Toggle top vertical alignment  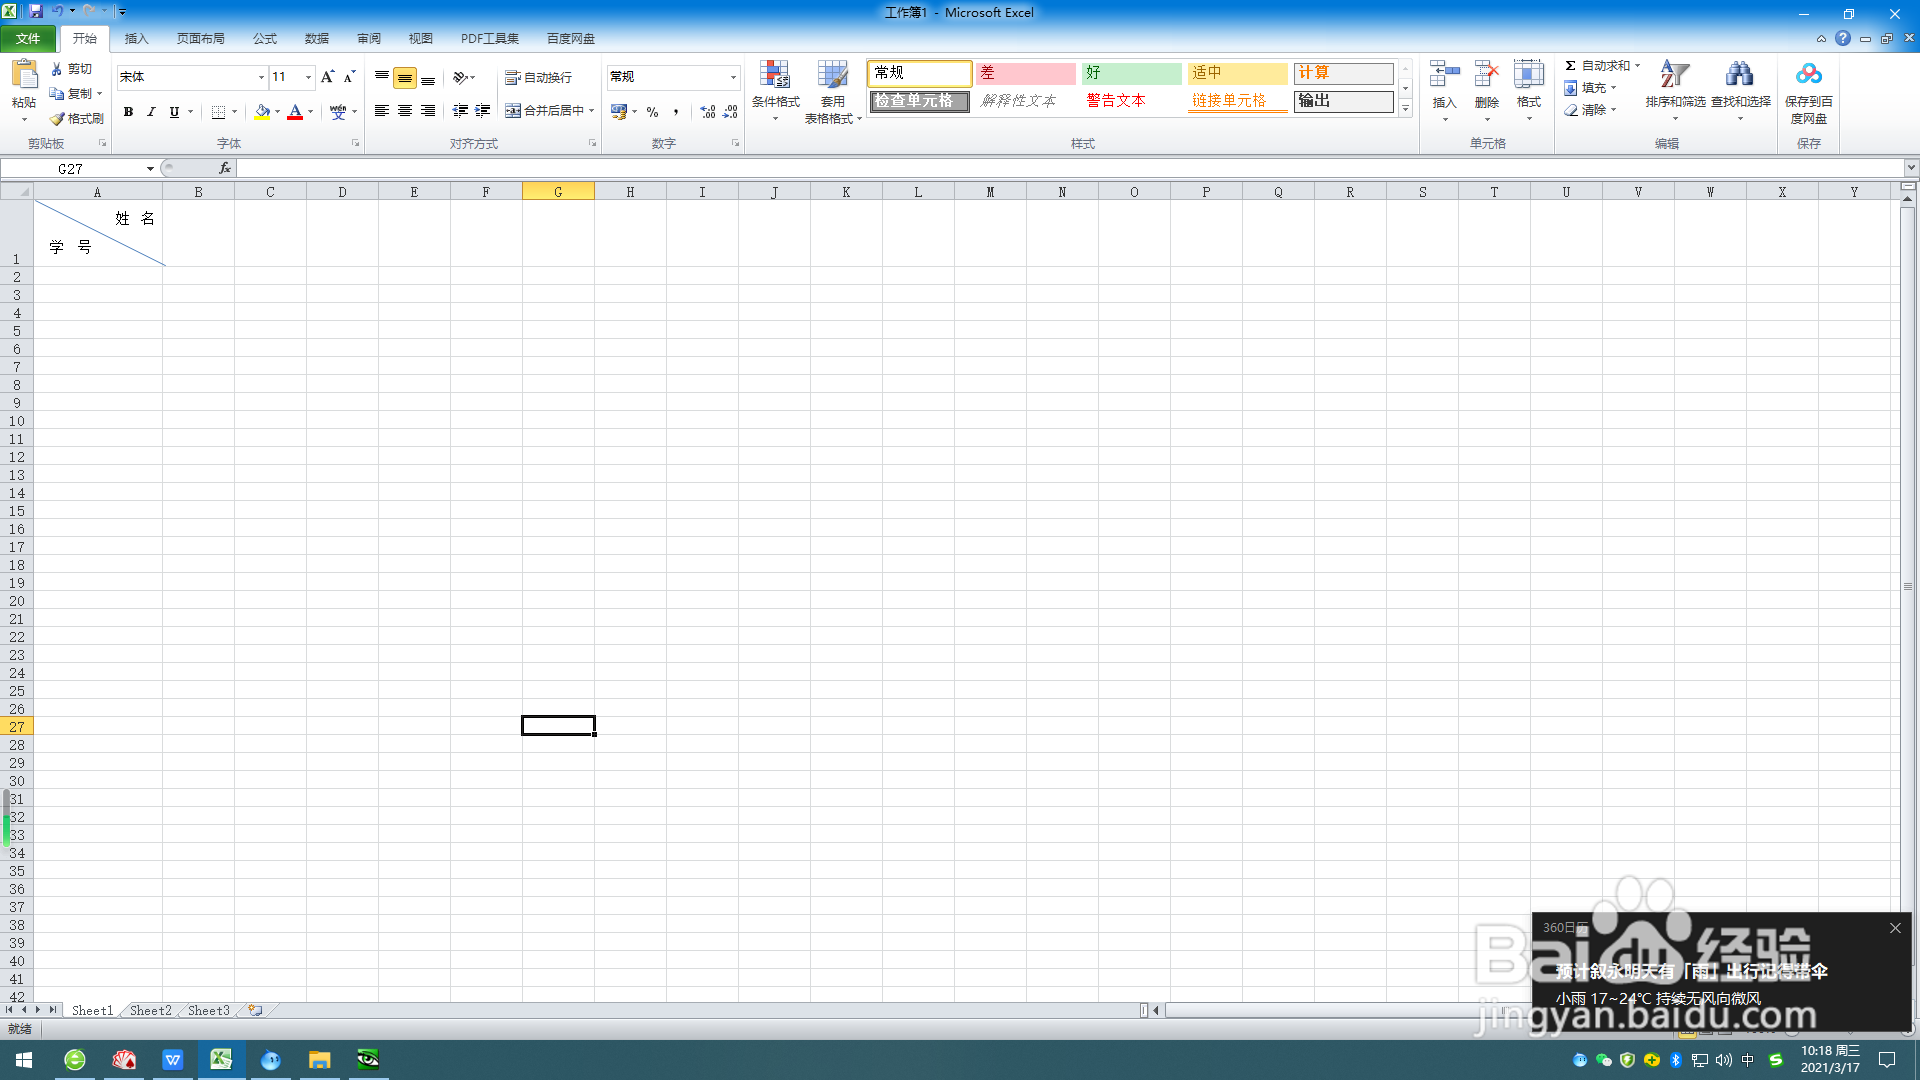pos(382,77)
